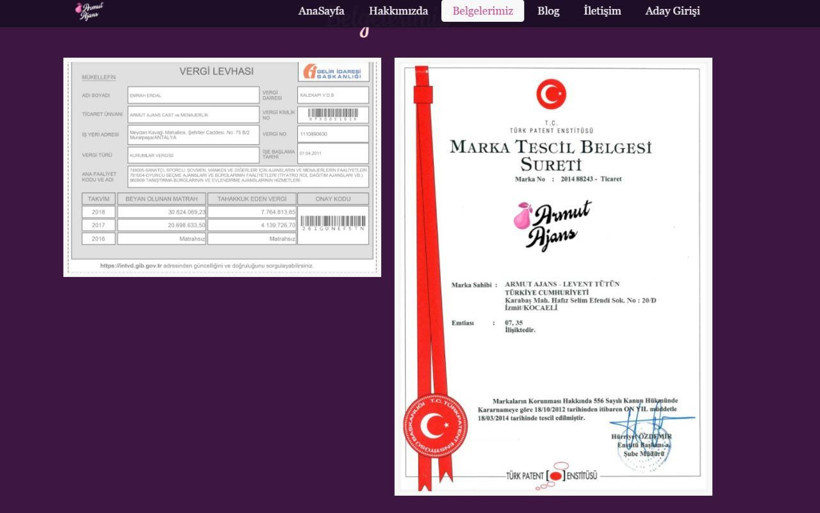Click the 2016 tax year cell
The image size is (820, 513).
click(98, 238)
